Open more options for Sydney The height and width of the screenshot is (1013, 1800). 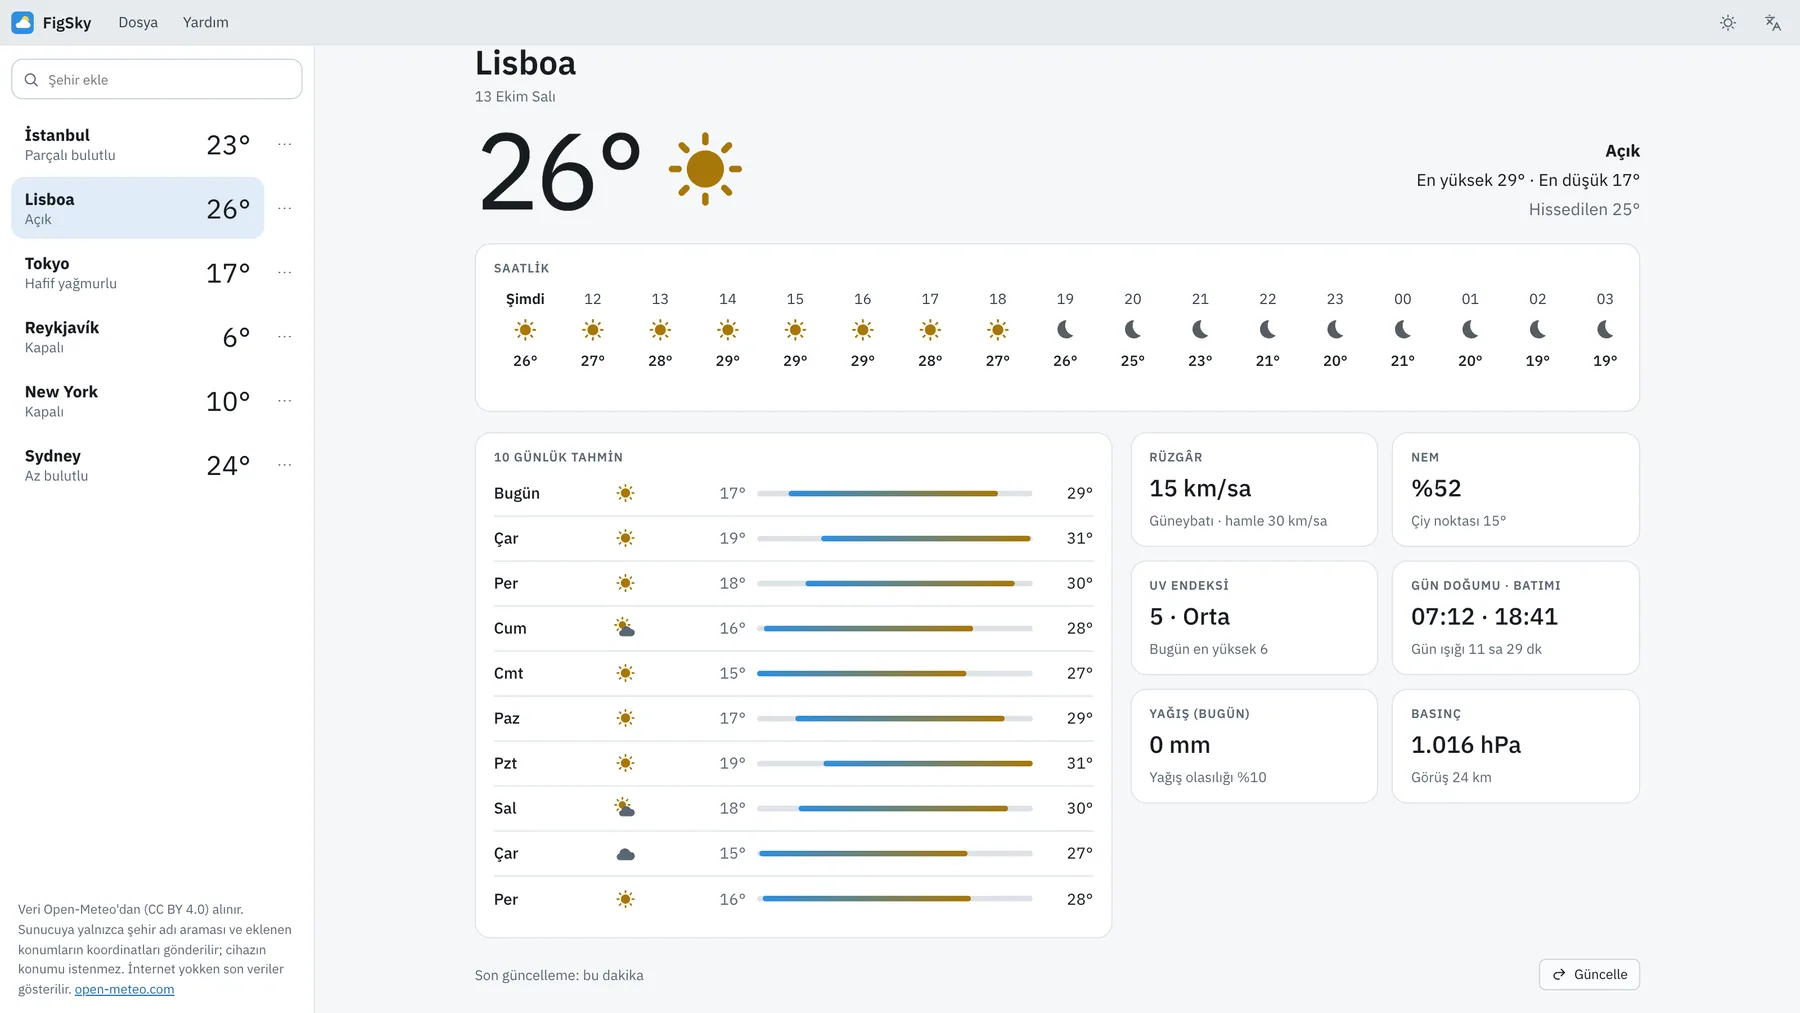(285, 464)
